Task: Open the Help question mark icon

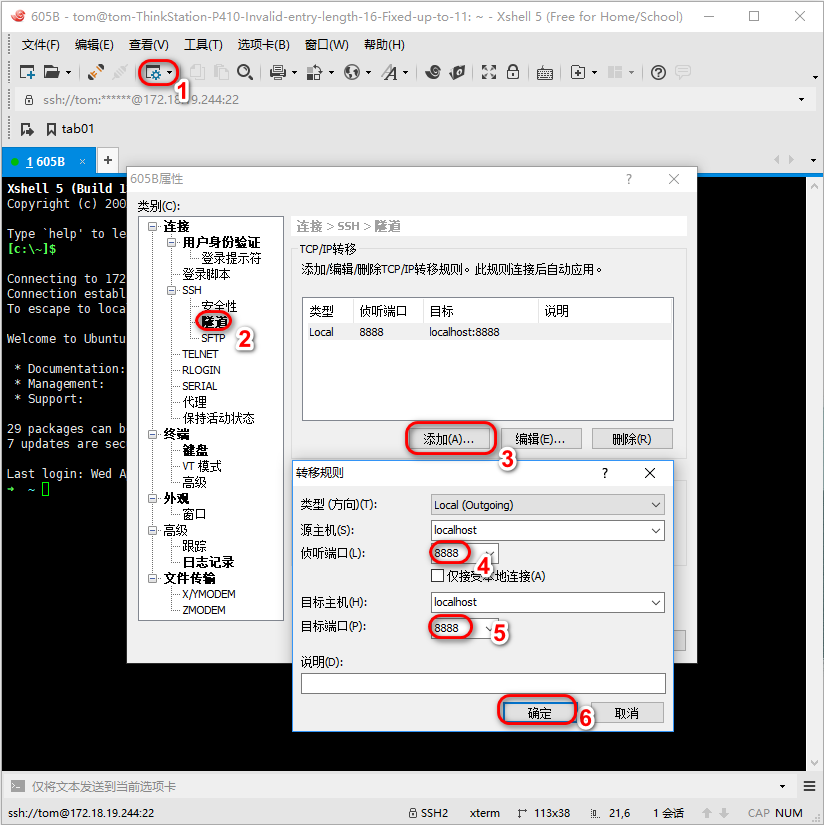Action: click(658, 72)
